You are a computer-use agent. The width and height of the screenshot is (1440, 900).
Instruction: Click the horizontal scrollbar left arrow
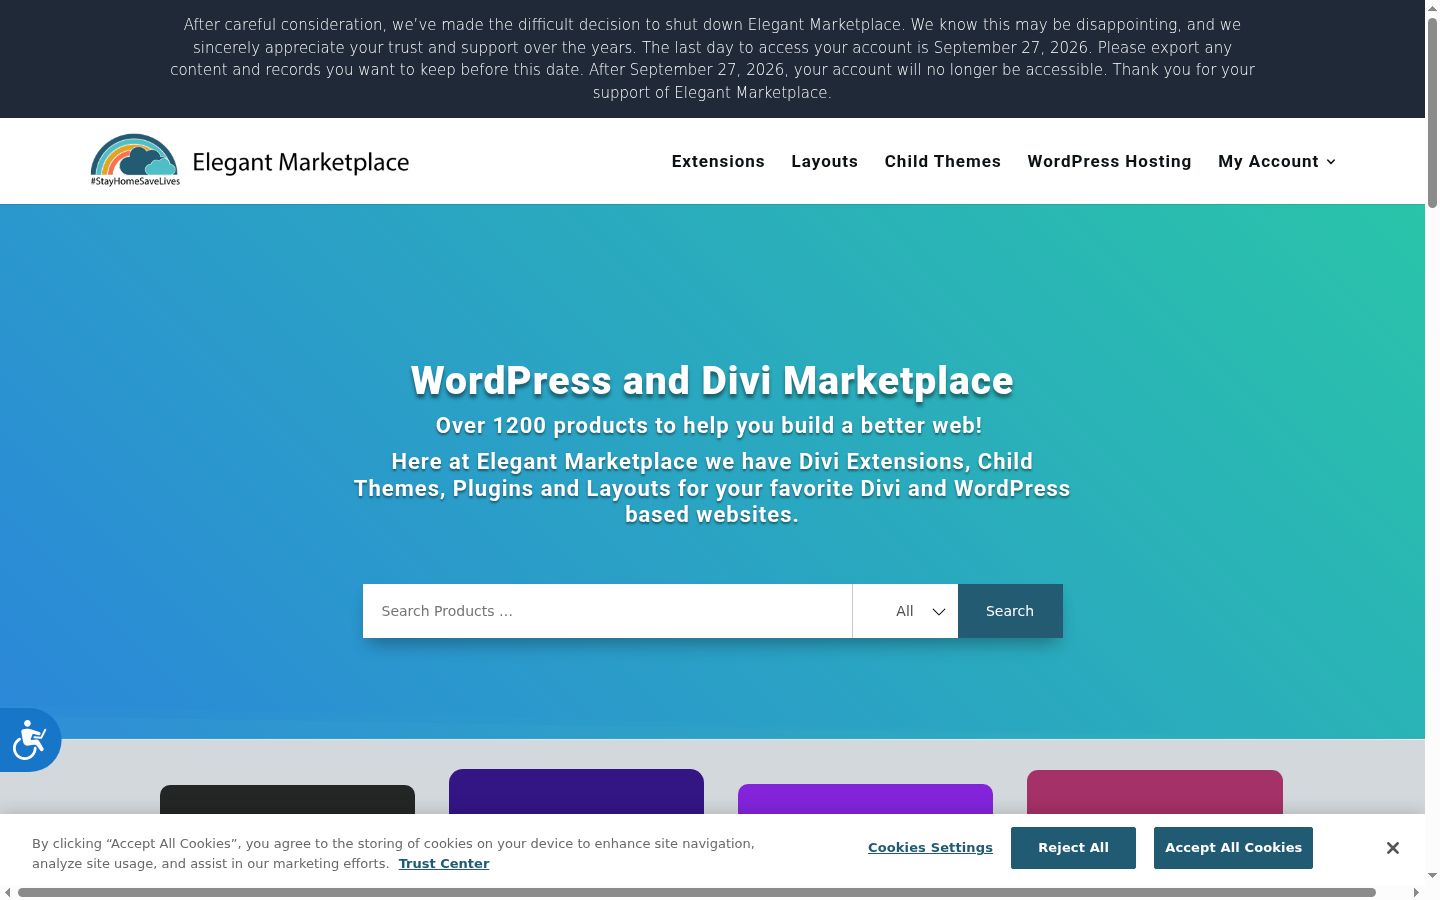[x=8, y=892]
